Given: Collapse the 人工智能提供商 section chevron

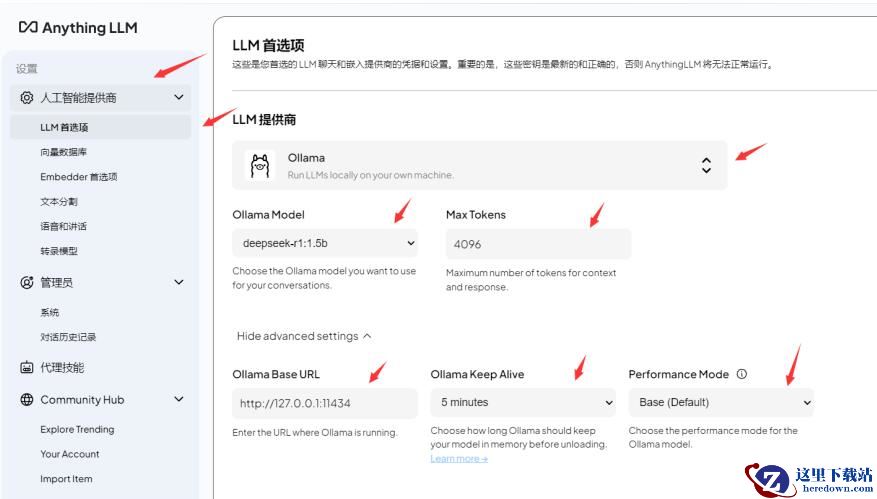Looking at the screenshot, I should tap(178, 97).
